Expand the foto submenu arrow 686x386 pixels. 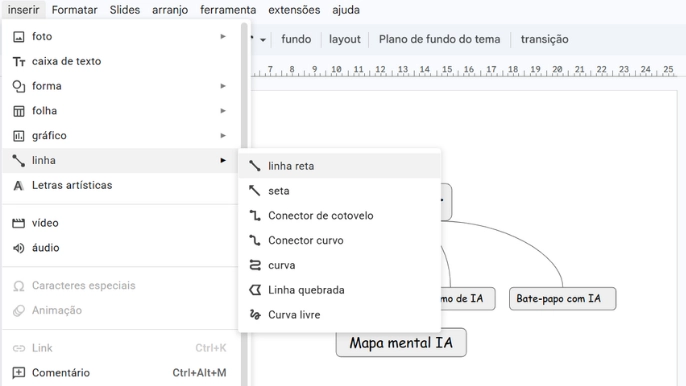223,36
